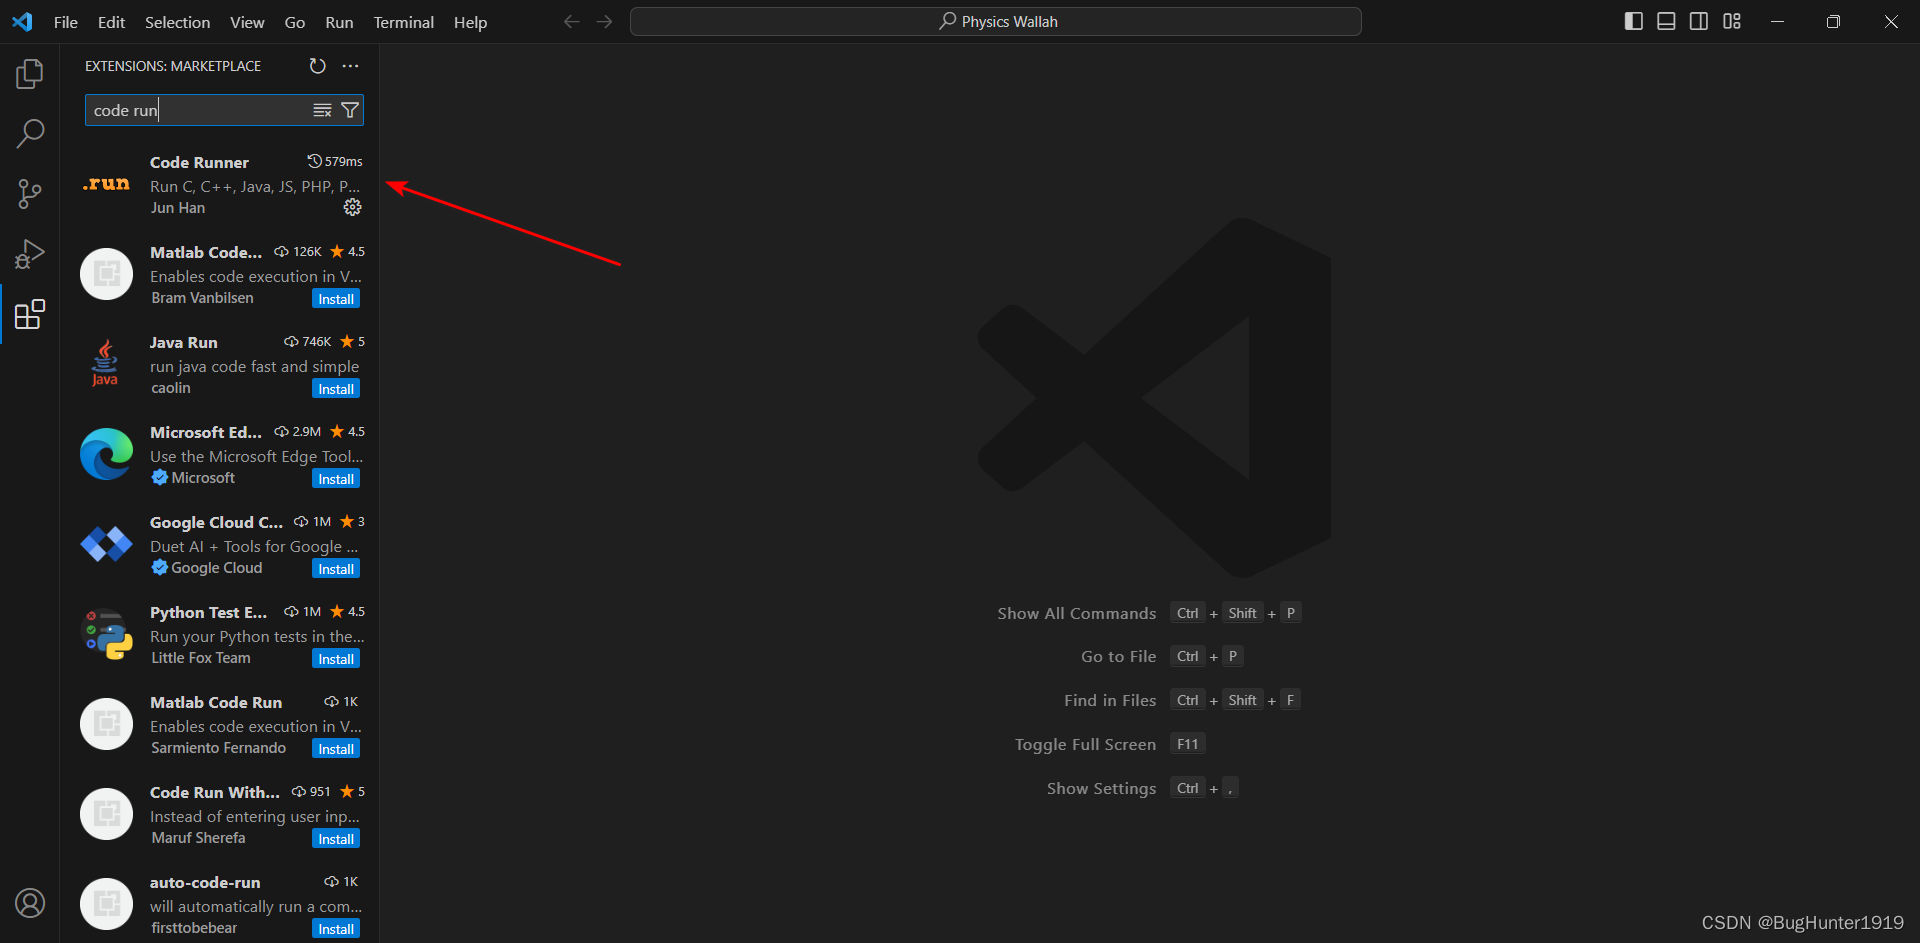
Task: Click the Java Run extension icon
Action: pyautogui.click(x=105, y=364)
